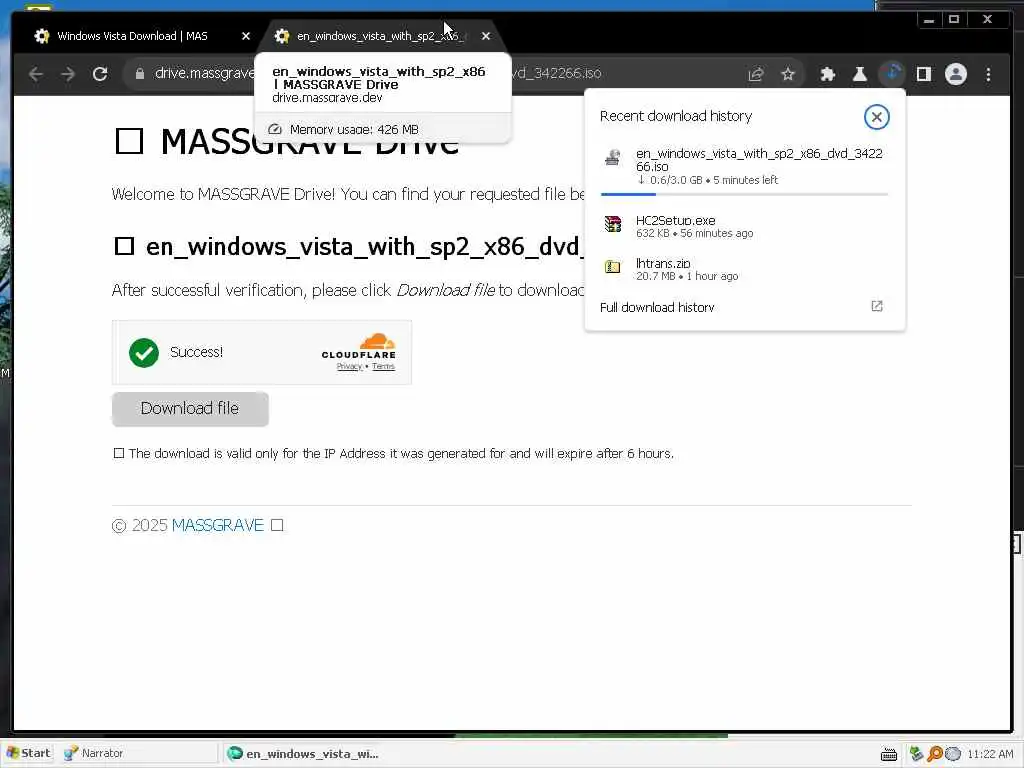Click the keyboard icon in system tray

[x=889, y=754]
